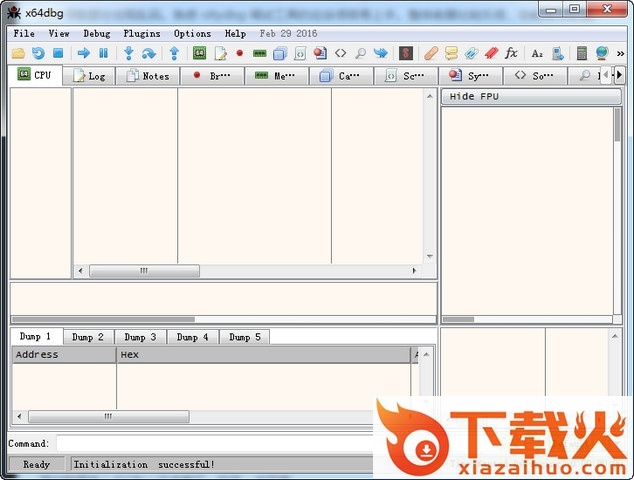The width and height of the screenshot is (634, 480).
Task: Click the dump pane horizontal scrollbar thumb
Action: coord(108,416)
